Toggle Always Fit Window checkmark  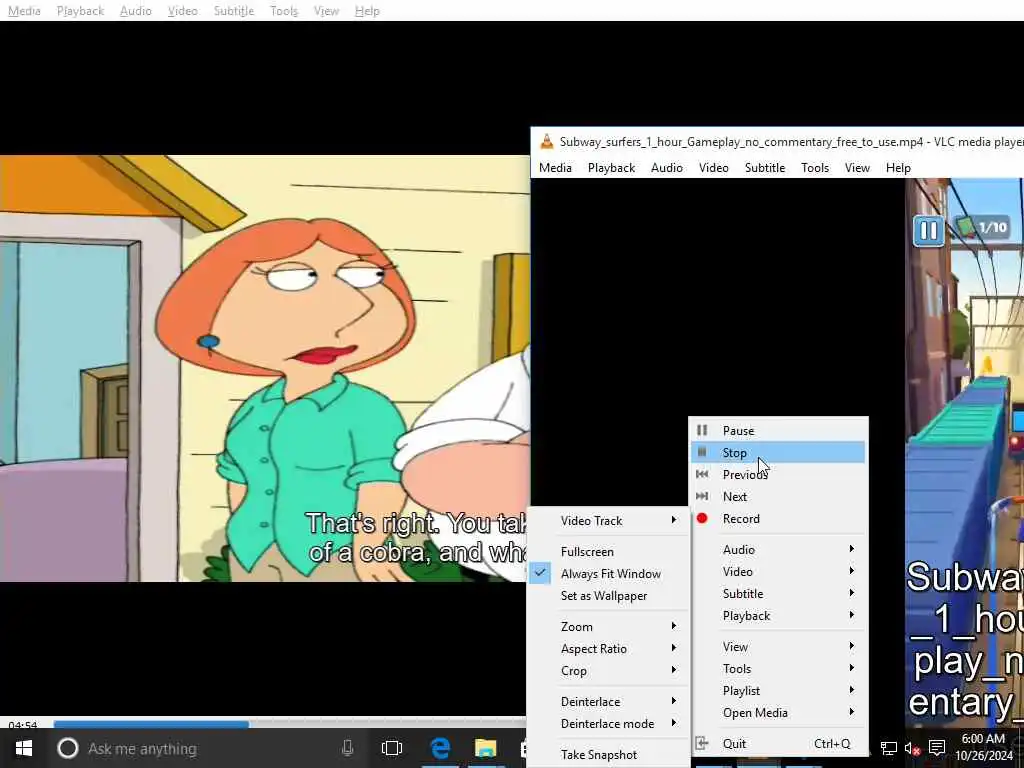pyautogui.click(x=540, y=573)
